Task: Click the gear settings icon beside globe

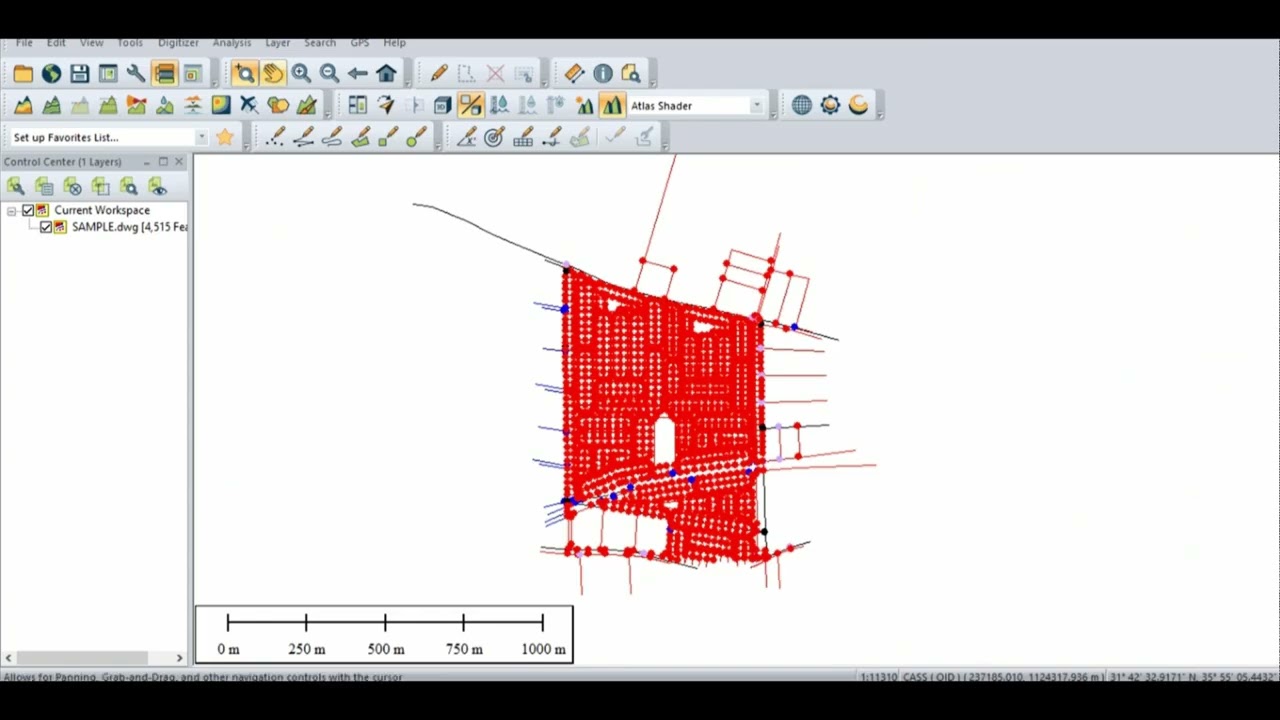Action: pos(830,105)
